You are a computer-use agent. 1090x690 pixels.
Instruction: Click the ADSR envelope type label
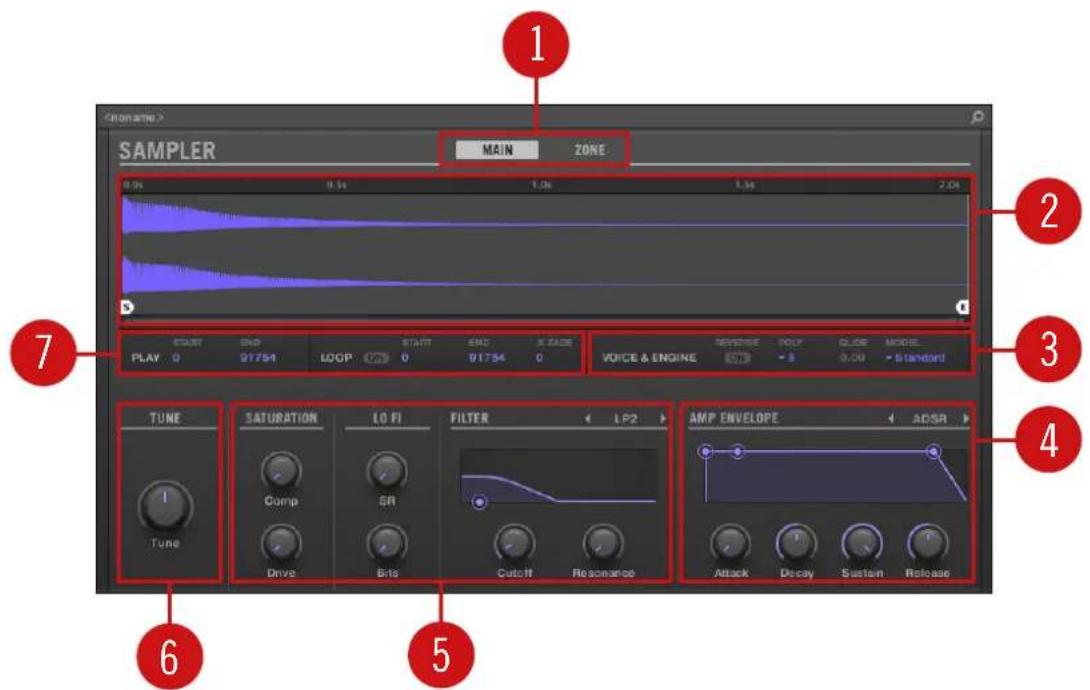pos(929,418)
